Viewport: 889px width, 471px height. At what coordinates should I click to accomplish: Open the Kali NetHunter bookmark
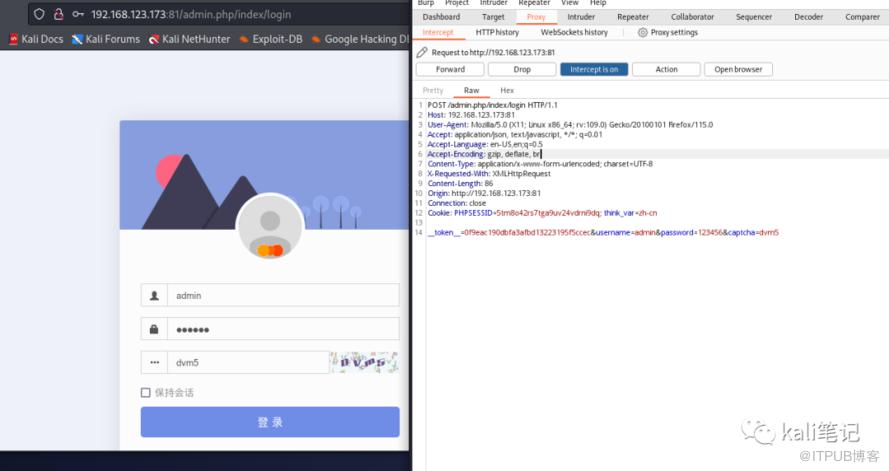tap(189, 39)
